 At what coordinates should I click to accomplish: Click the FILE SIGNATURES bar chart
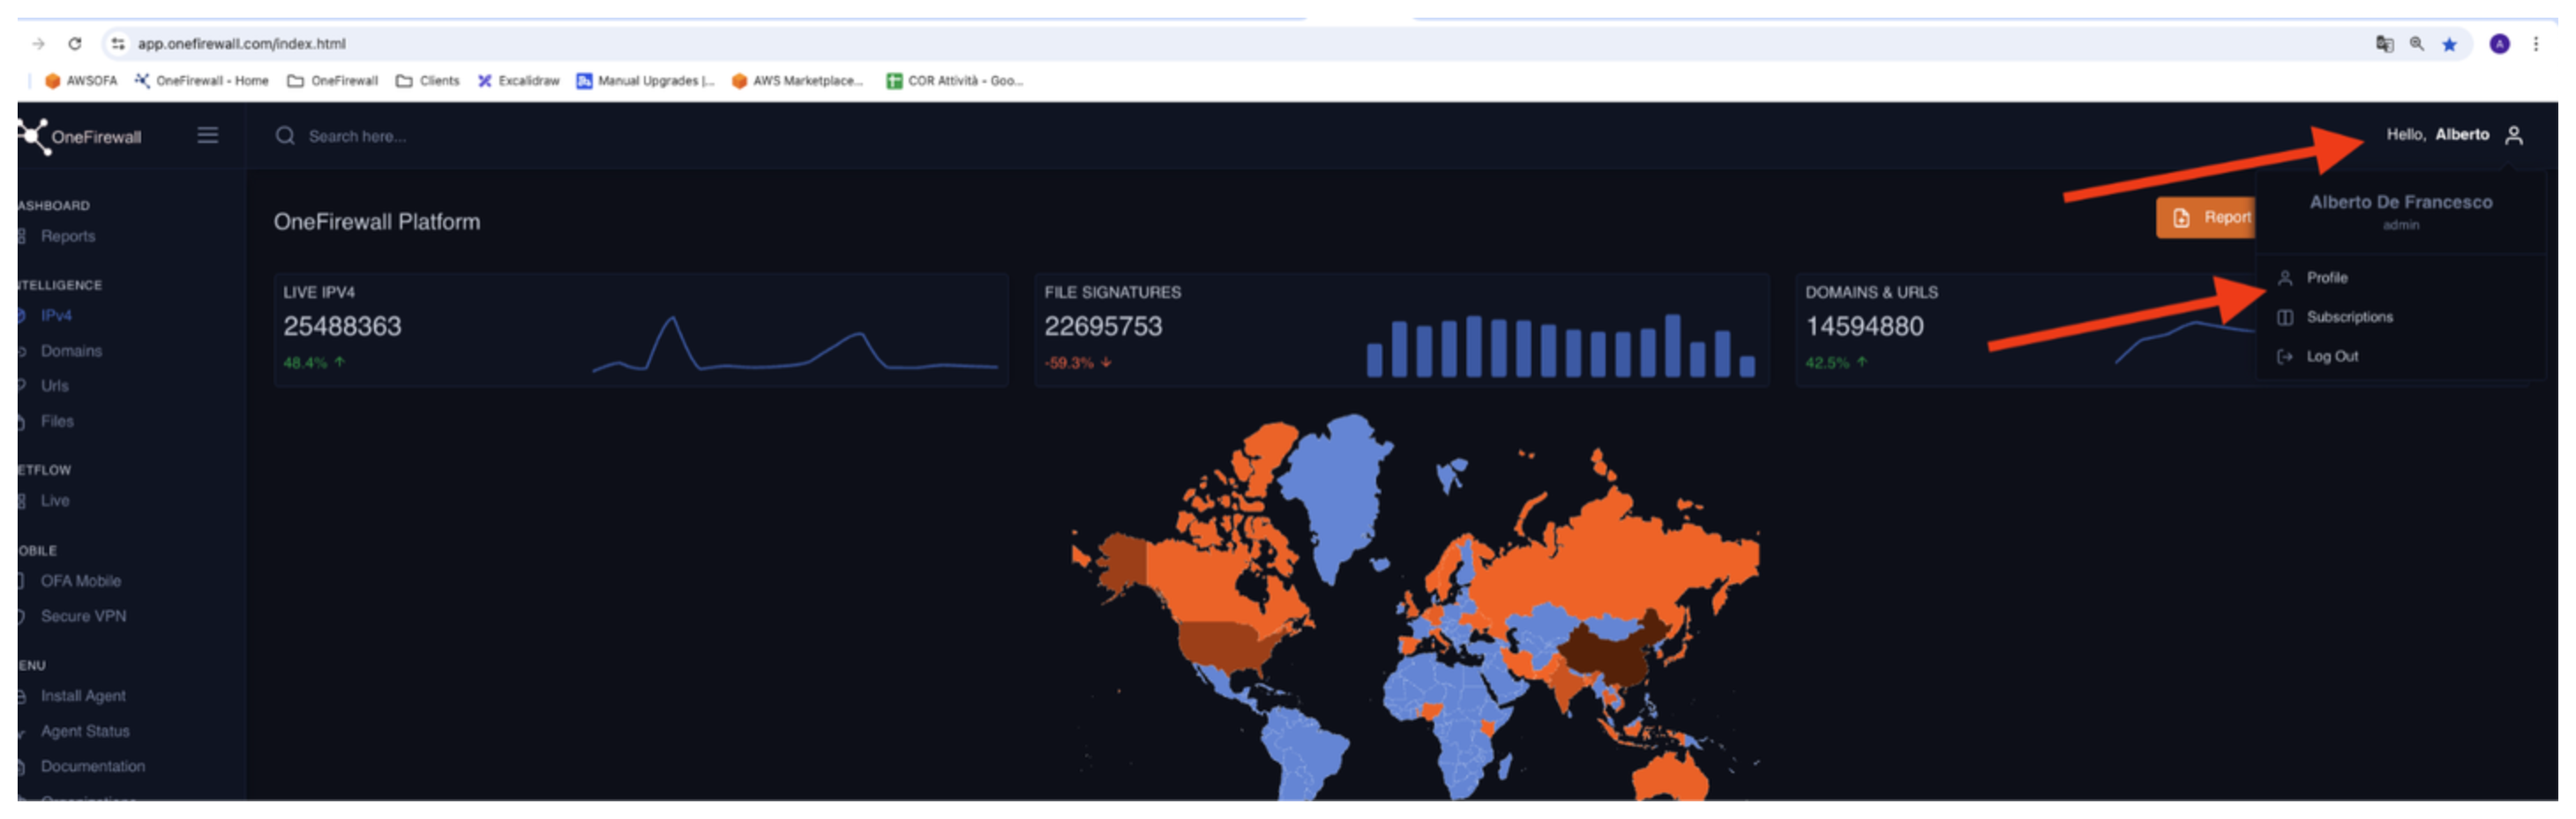click(x=1560, y=345)
